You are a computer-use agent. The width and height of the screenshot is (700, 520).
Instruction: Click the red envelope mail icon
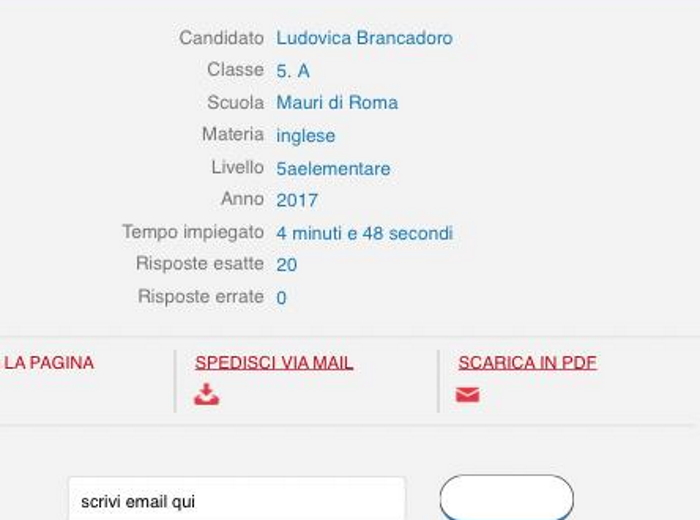click(467, 395)
